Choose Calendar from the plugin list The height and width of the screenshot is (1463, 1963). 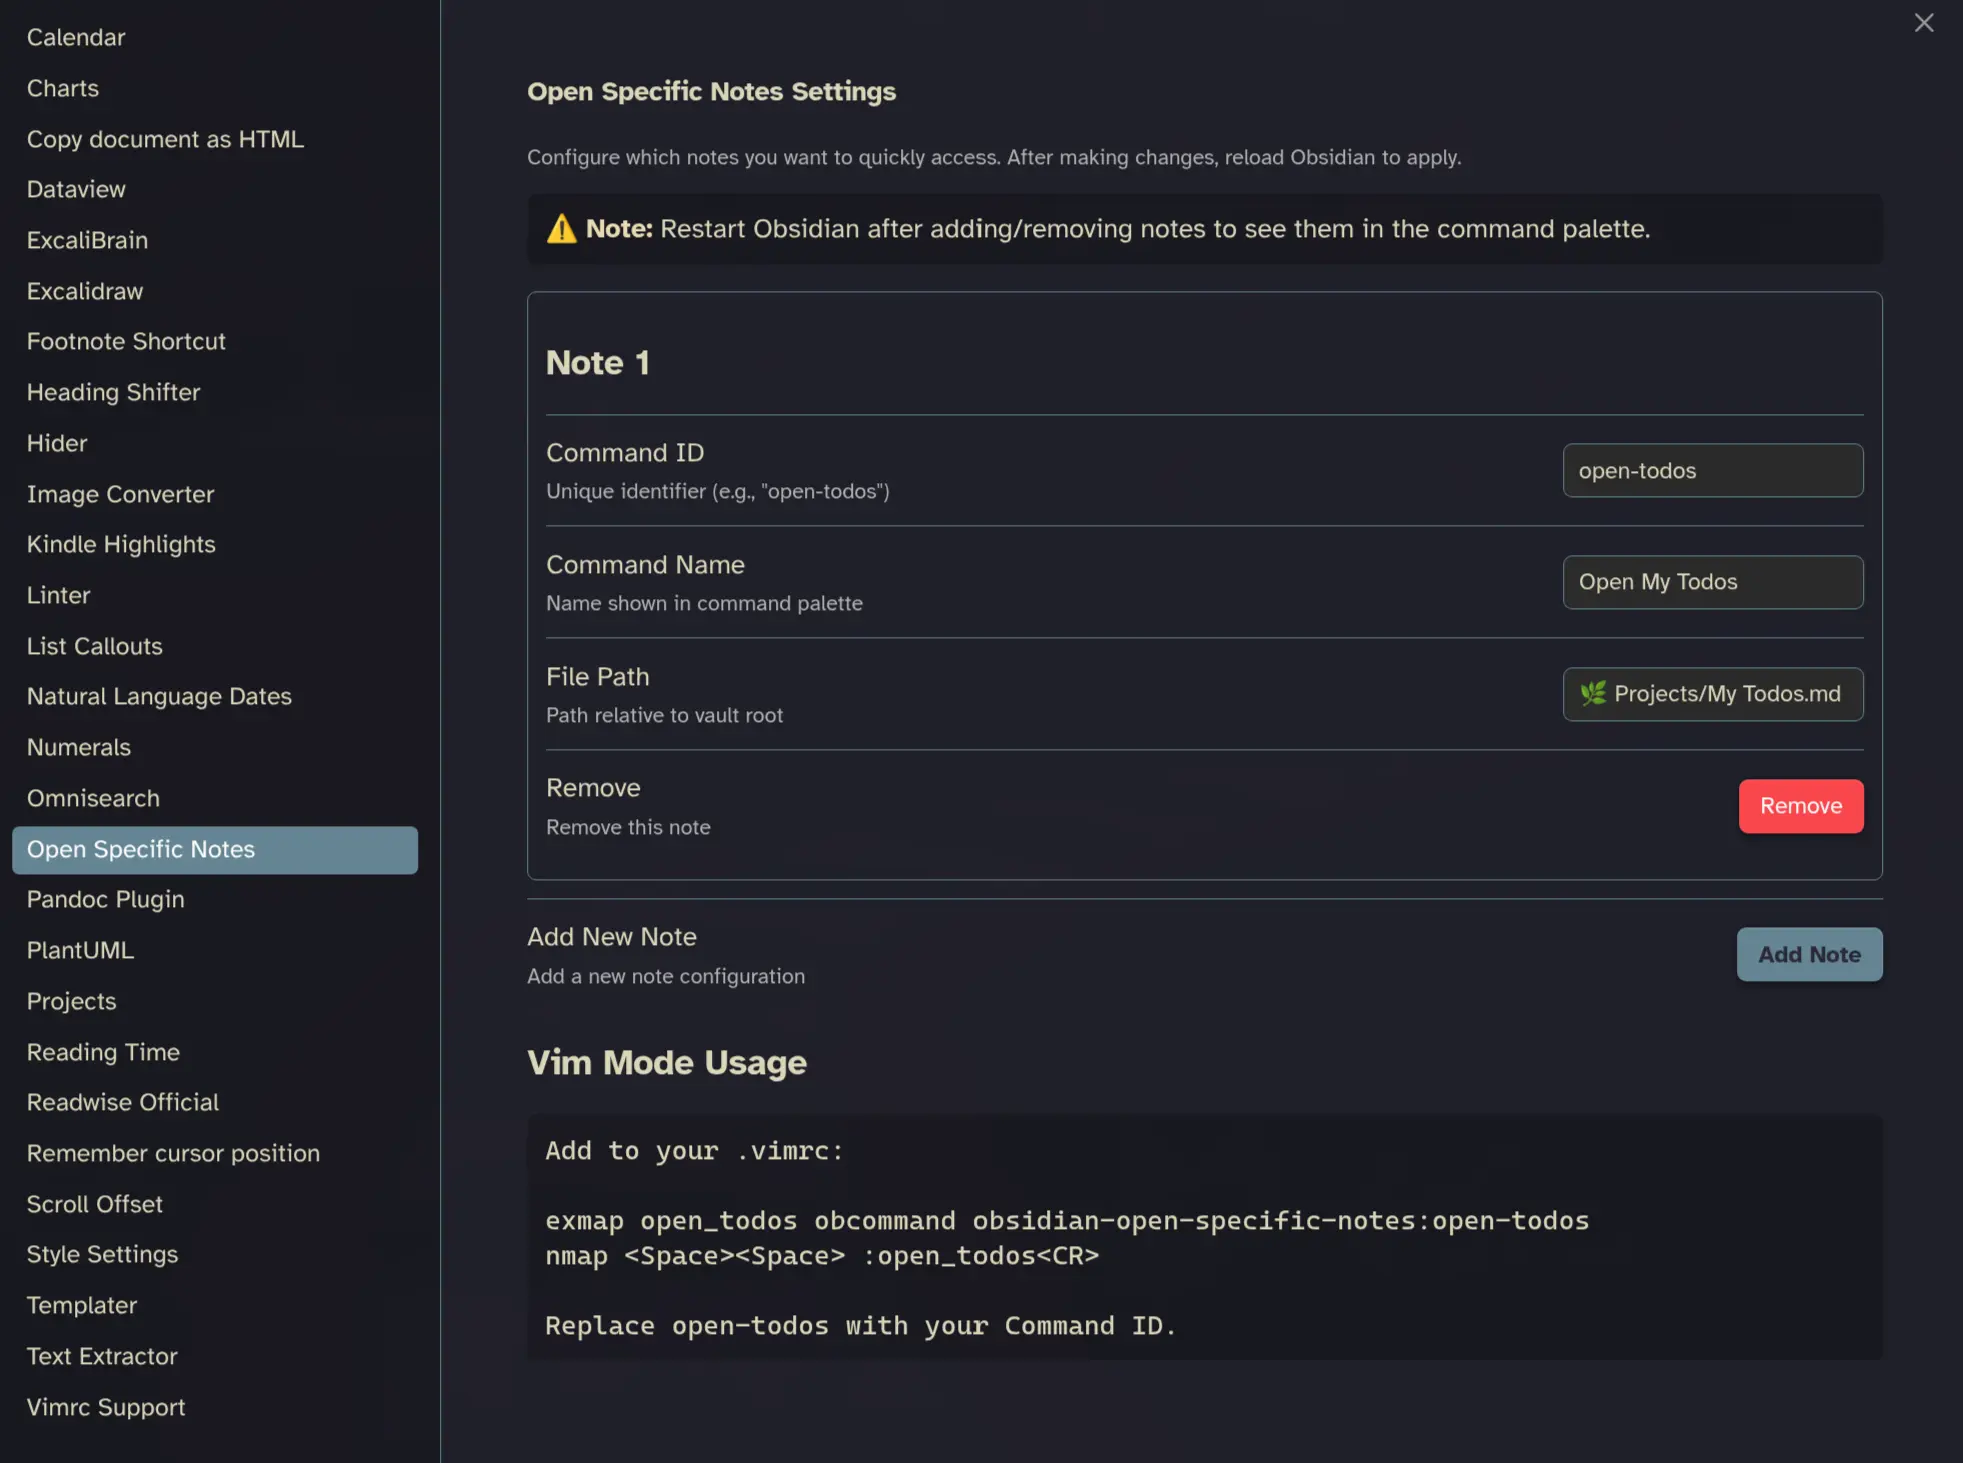(76, 37)
